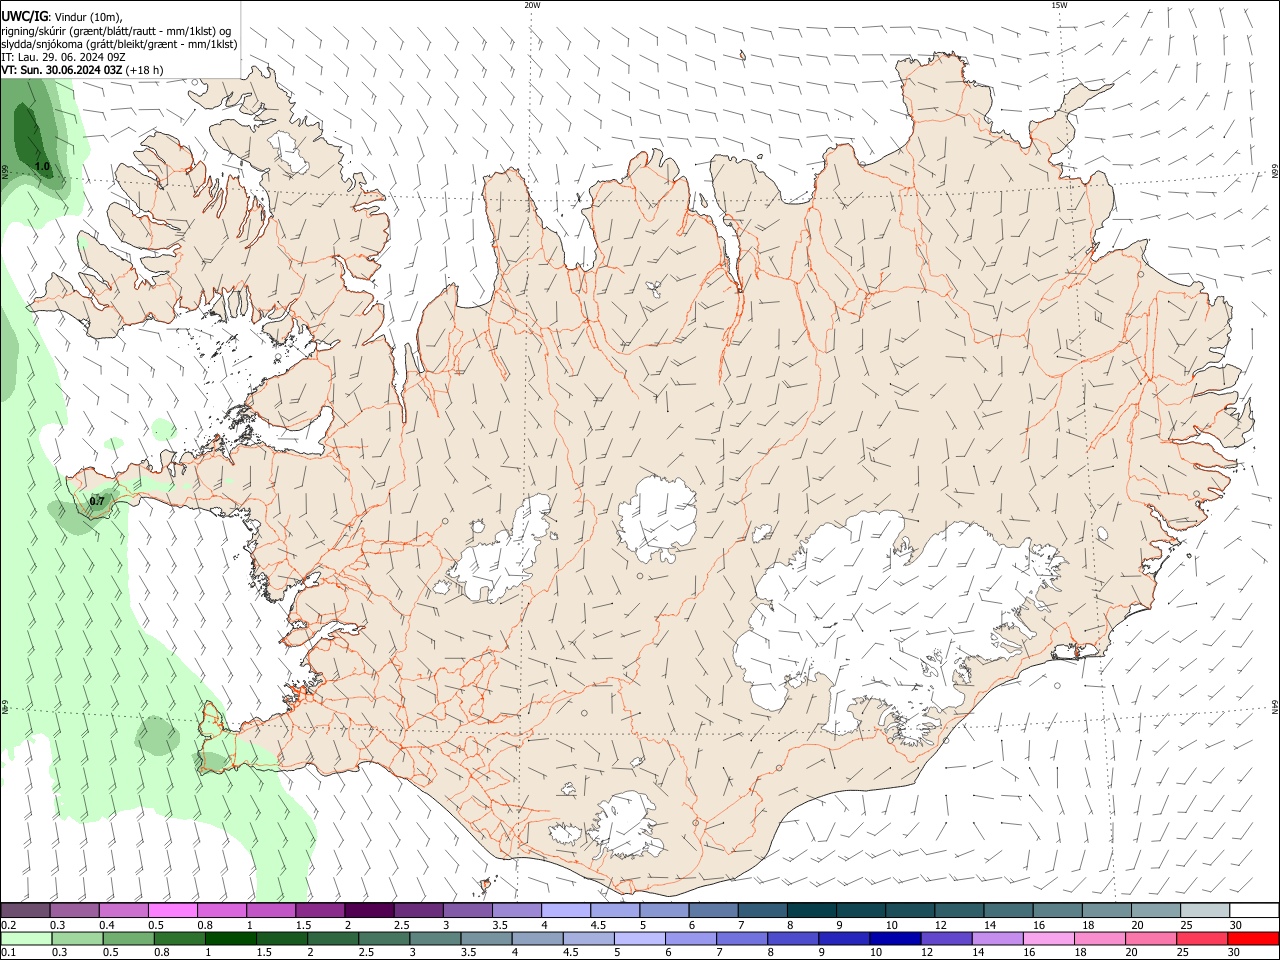
Task: Select the 10 deep blue rain legend swatch
Action: [894, 939]
